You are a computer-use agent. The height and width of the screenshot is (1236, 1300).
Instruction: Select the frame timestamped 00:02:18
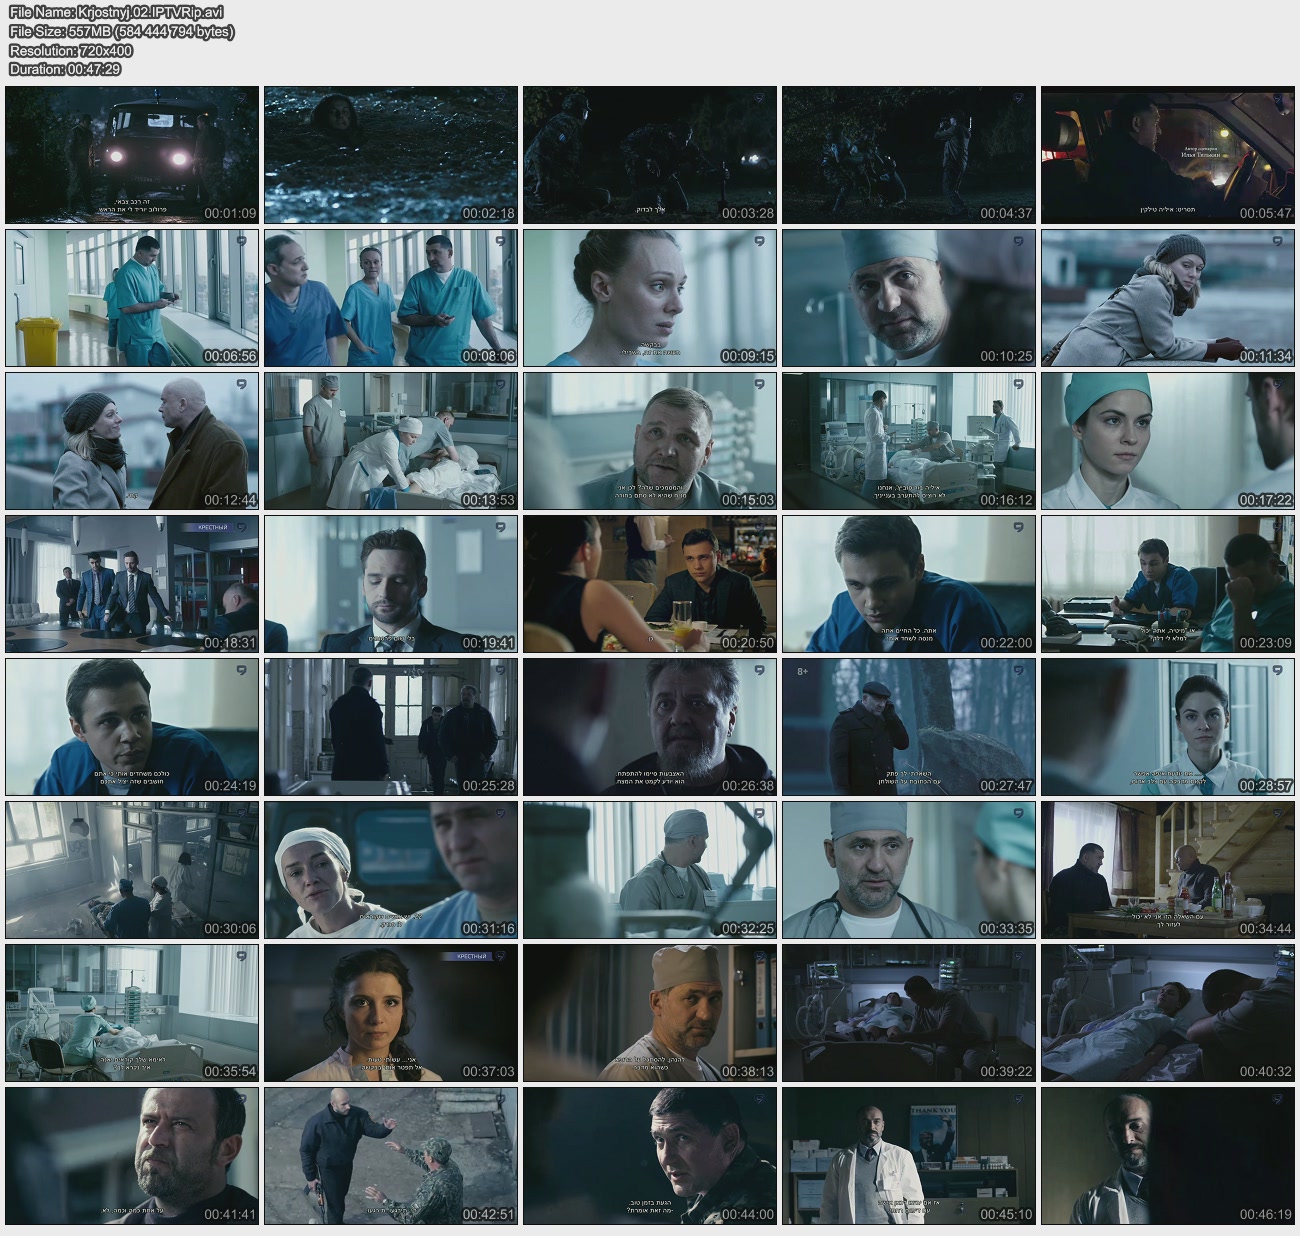coord(391,155)
